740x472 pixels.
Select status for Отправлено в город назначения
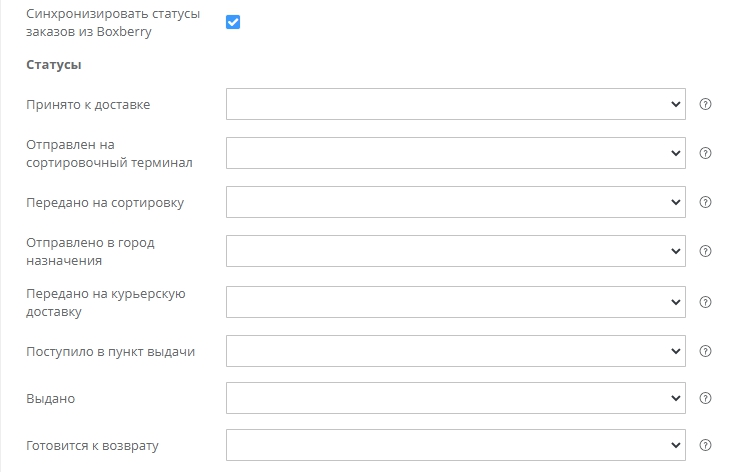point(455,251)
